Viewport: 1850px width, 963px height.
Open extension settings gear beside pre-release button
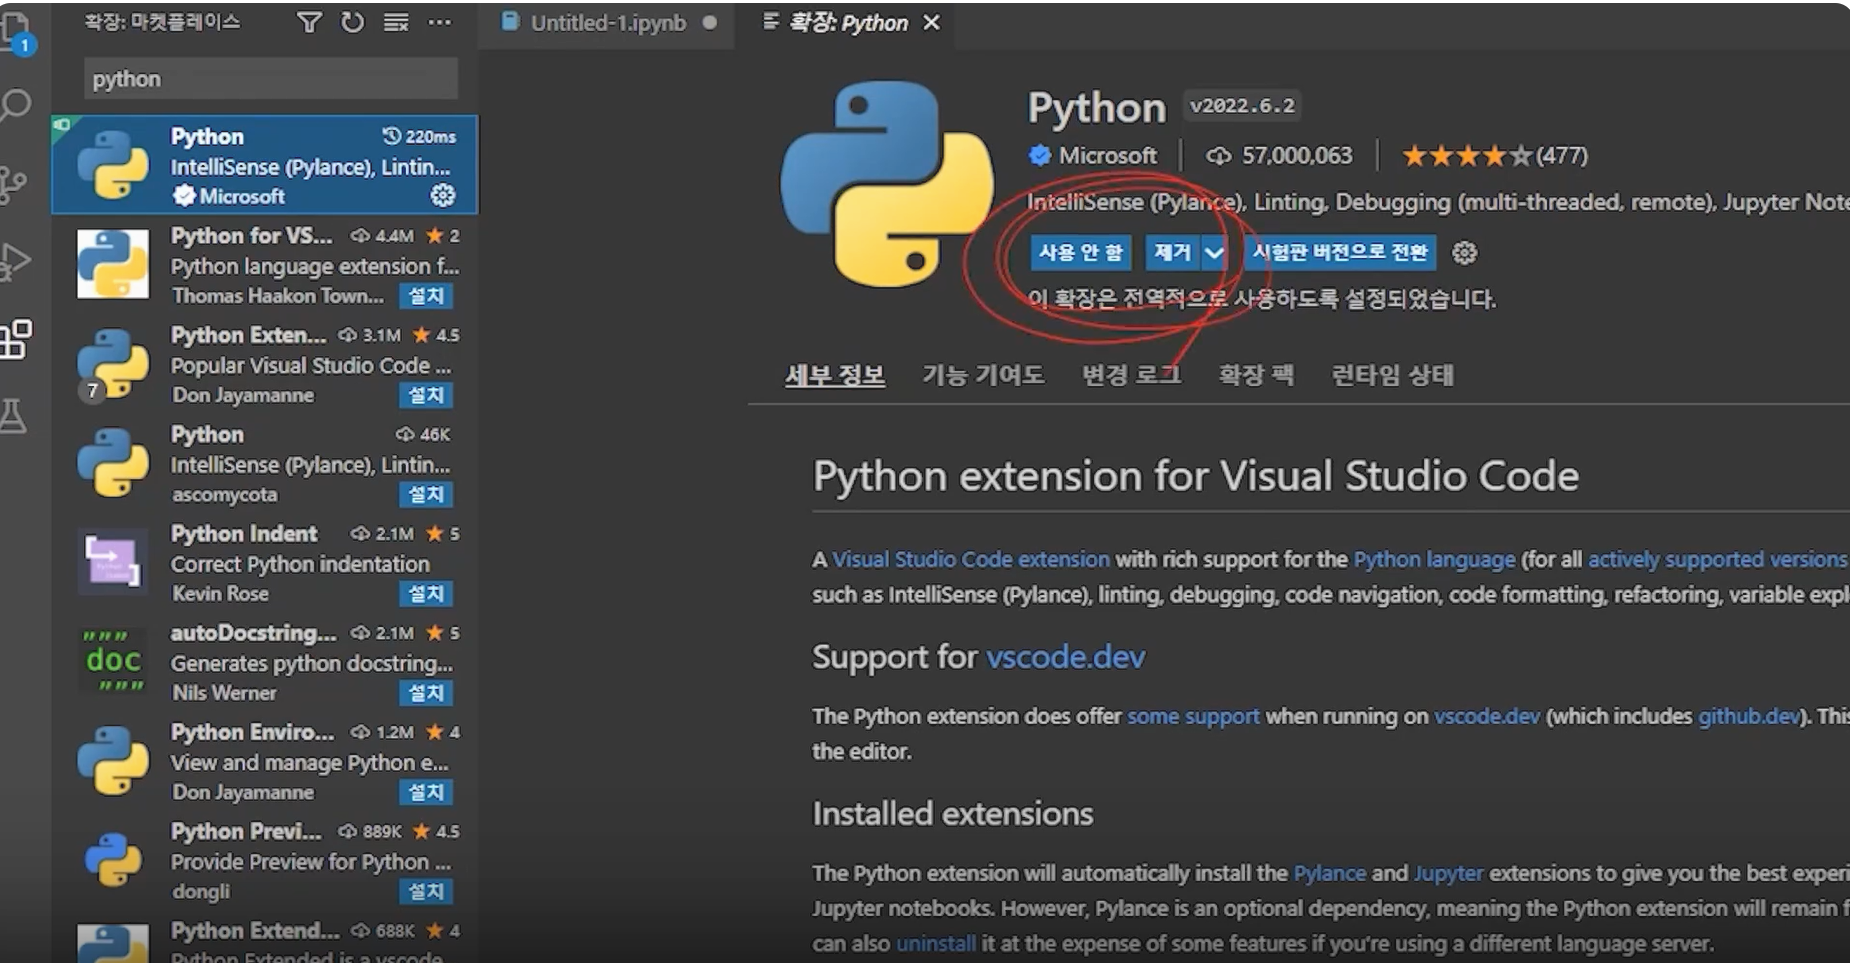tap(1464, 253)
